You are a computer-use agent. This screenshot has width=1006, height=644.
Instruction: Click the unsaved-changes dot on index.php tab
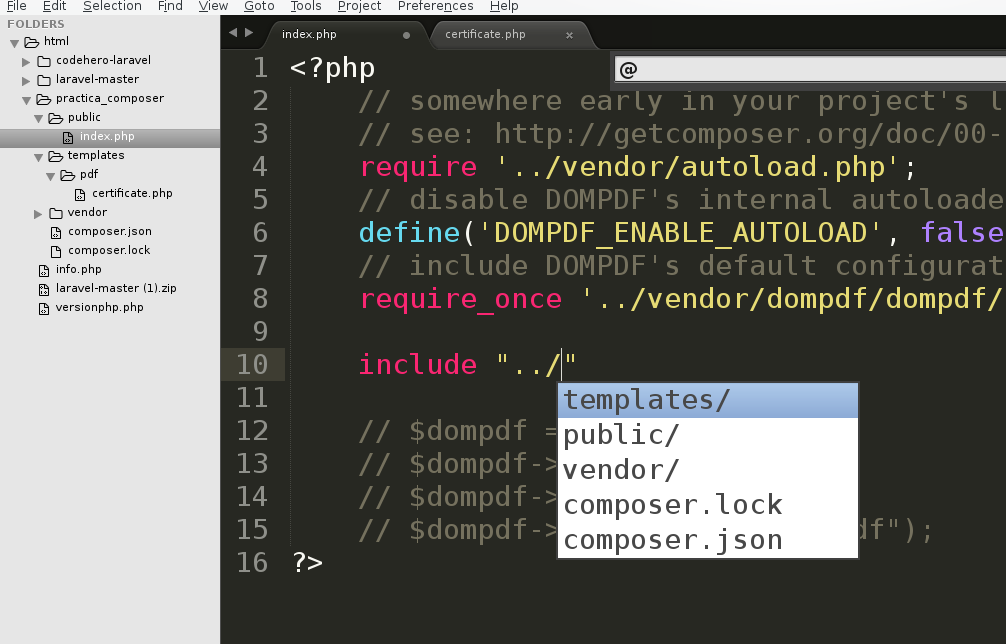tap(405, 33)
